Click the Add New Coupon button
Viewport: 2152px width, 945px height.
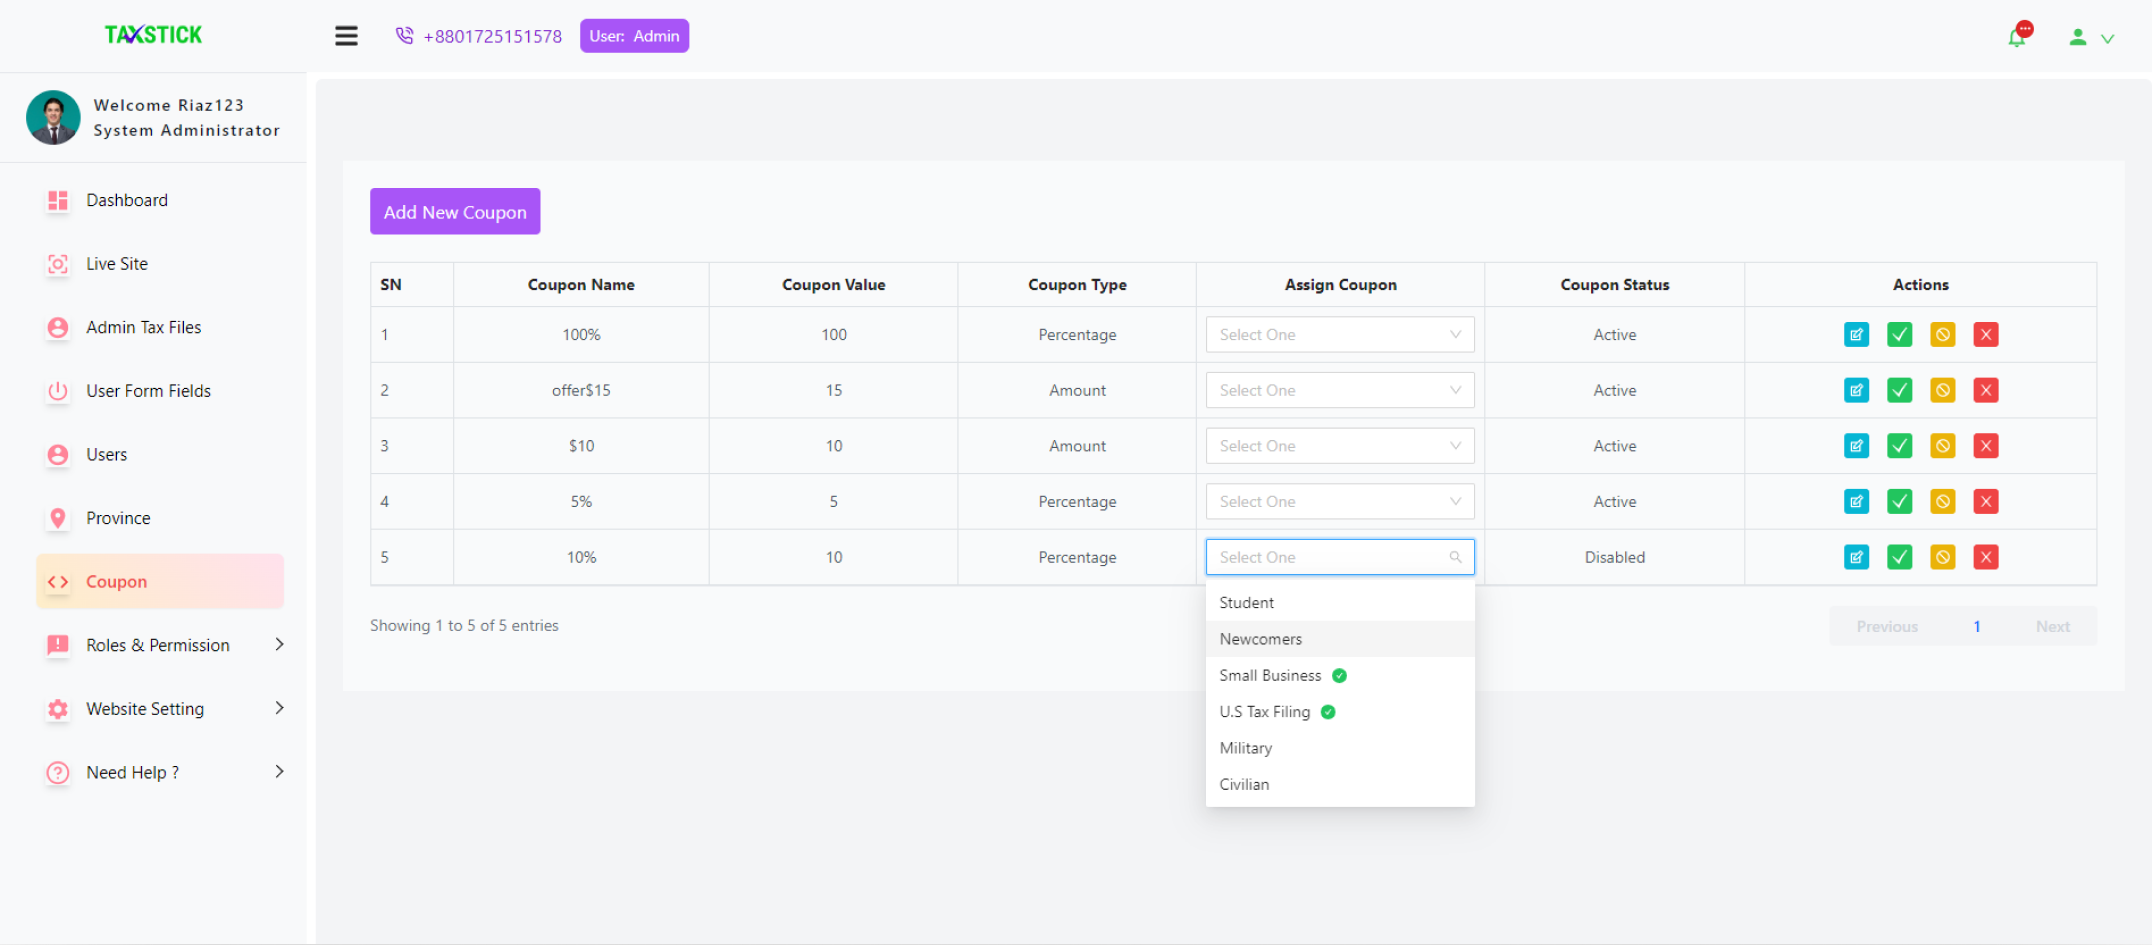tap(455, 212)
